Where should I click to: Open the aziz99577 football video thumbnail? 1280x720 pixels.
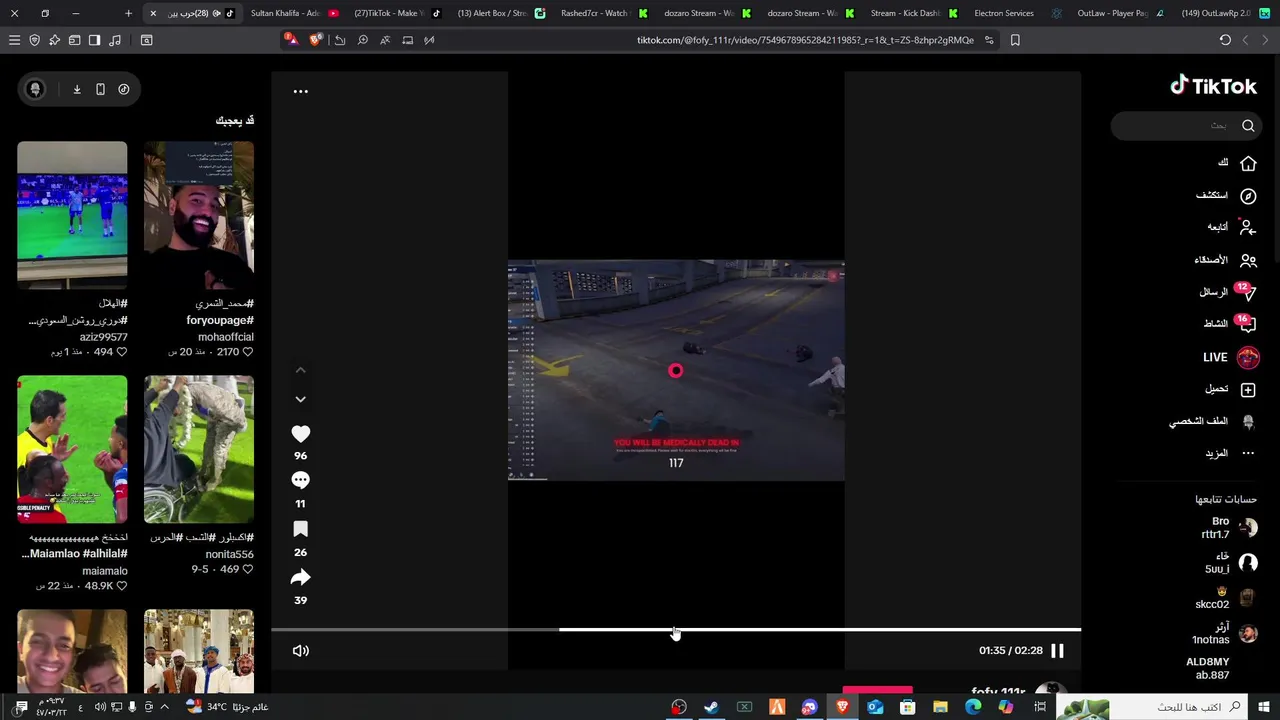[x=72, y=215]
